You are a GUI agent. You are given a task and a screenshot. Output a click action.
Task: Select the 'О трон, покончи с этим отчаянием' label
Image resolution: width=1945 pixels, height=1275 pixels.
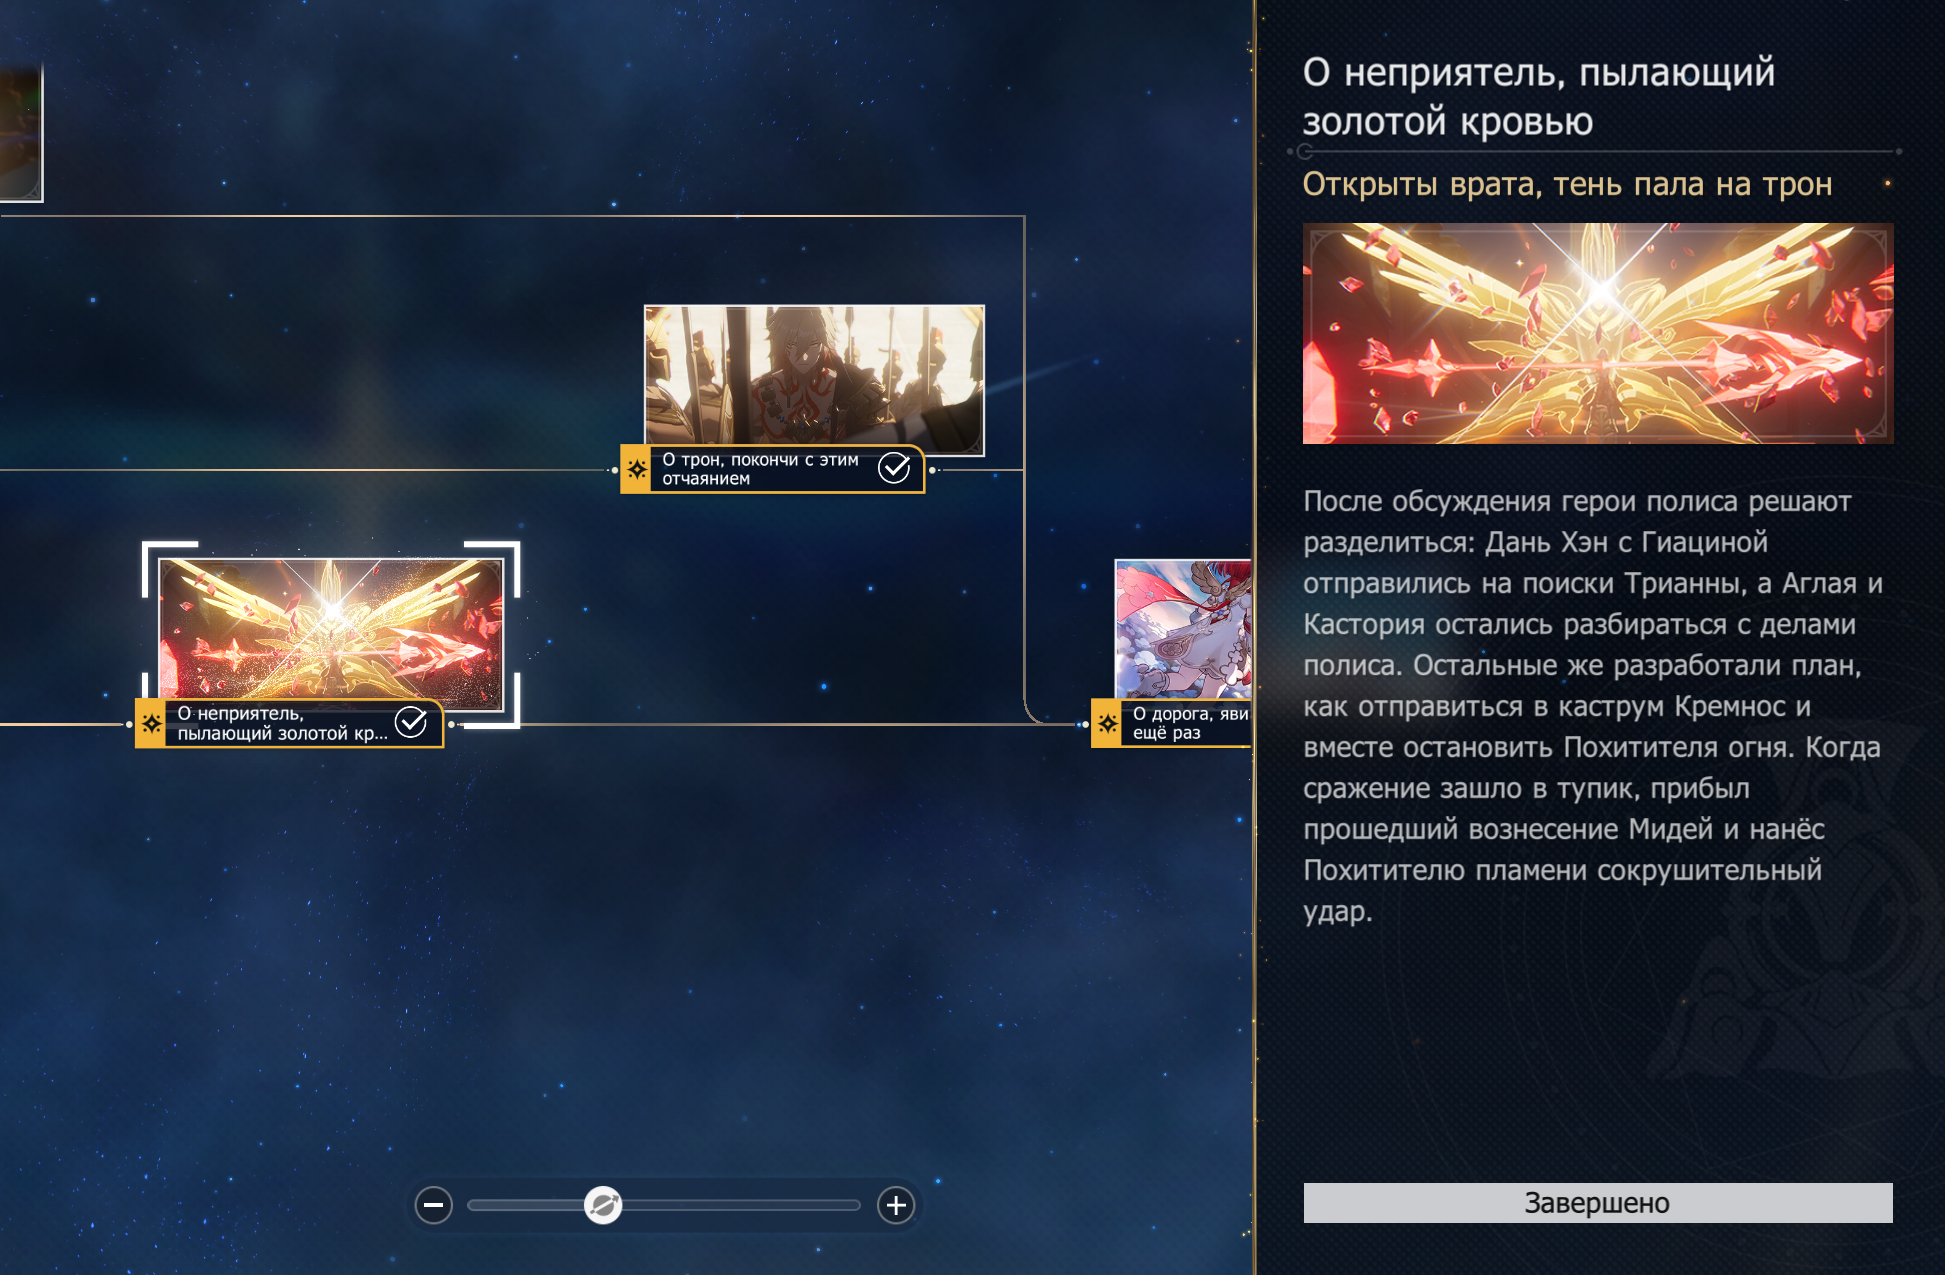click(x=760, y=469)
